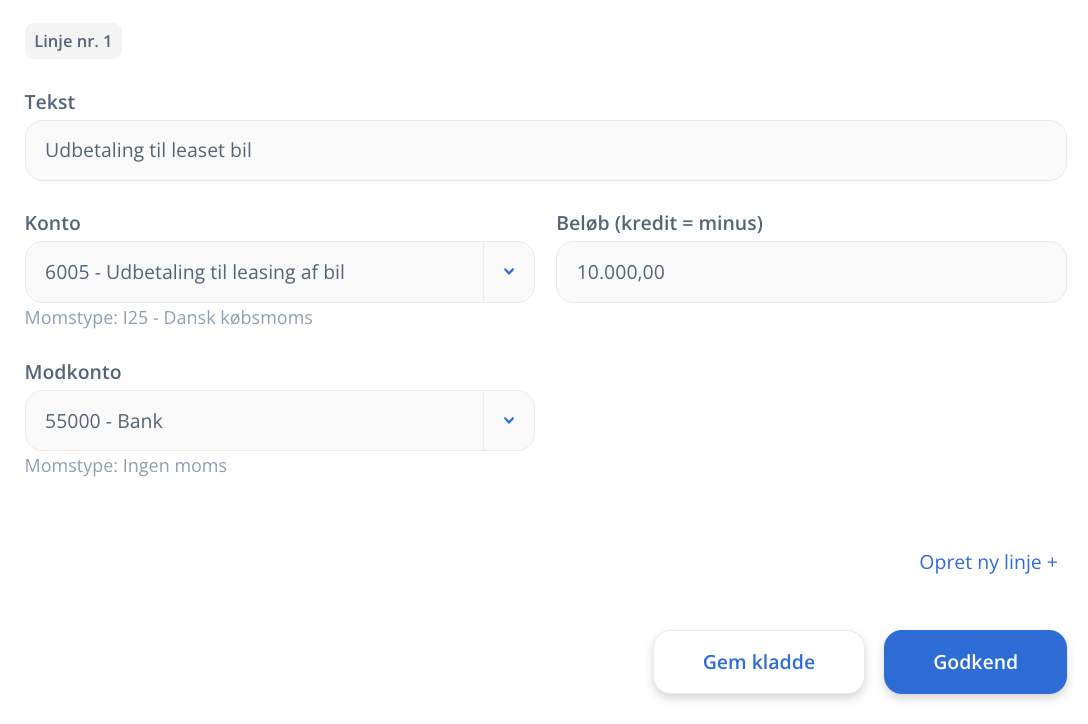Image resolution: width=1088 pixels, height=724 pixels.
Task: Select the Linje nr. 1 badge
Action: click(73, 41)
